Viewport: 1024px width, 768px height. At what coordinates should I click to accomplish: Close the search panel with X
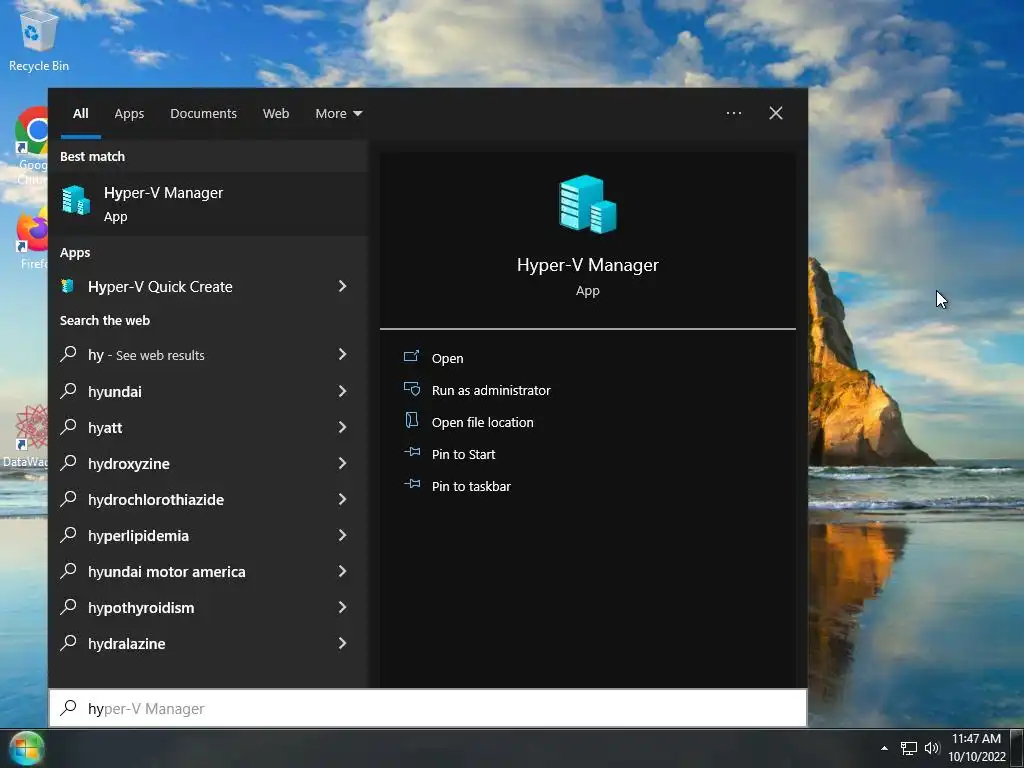tap(776, 113)
